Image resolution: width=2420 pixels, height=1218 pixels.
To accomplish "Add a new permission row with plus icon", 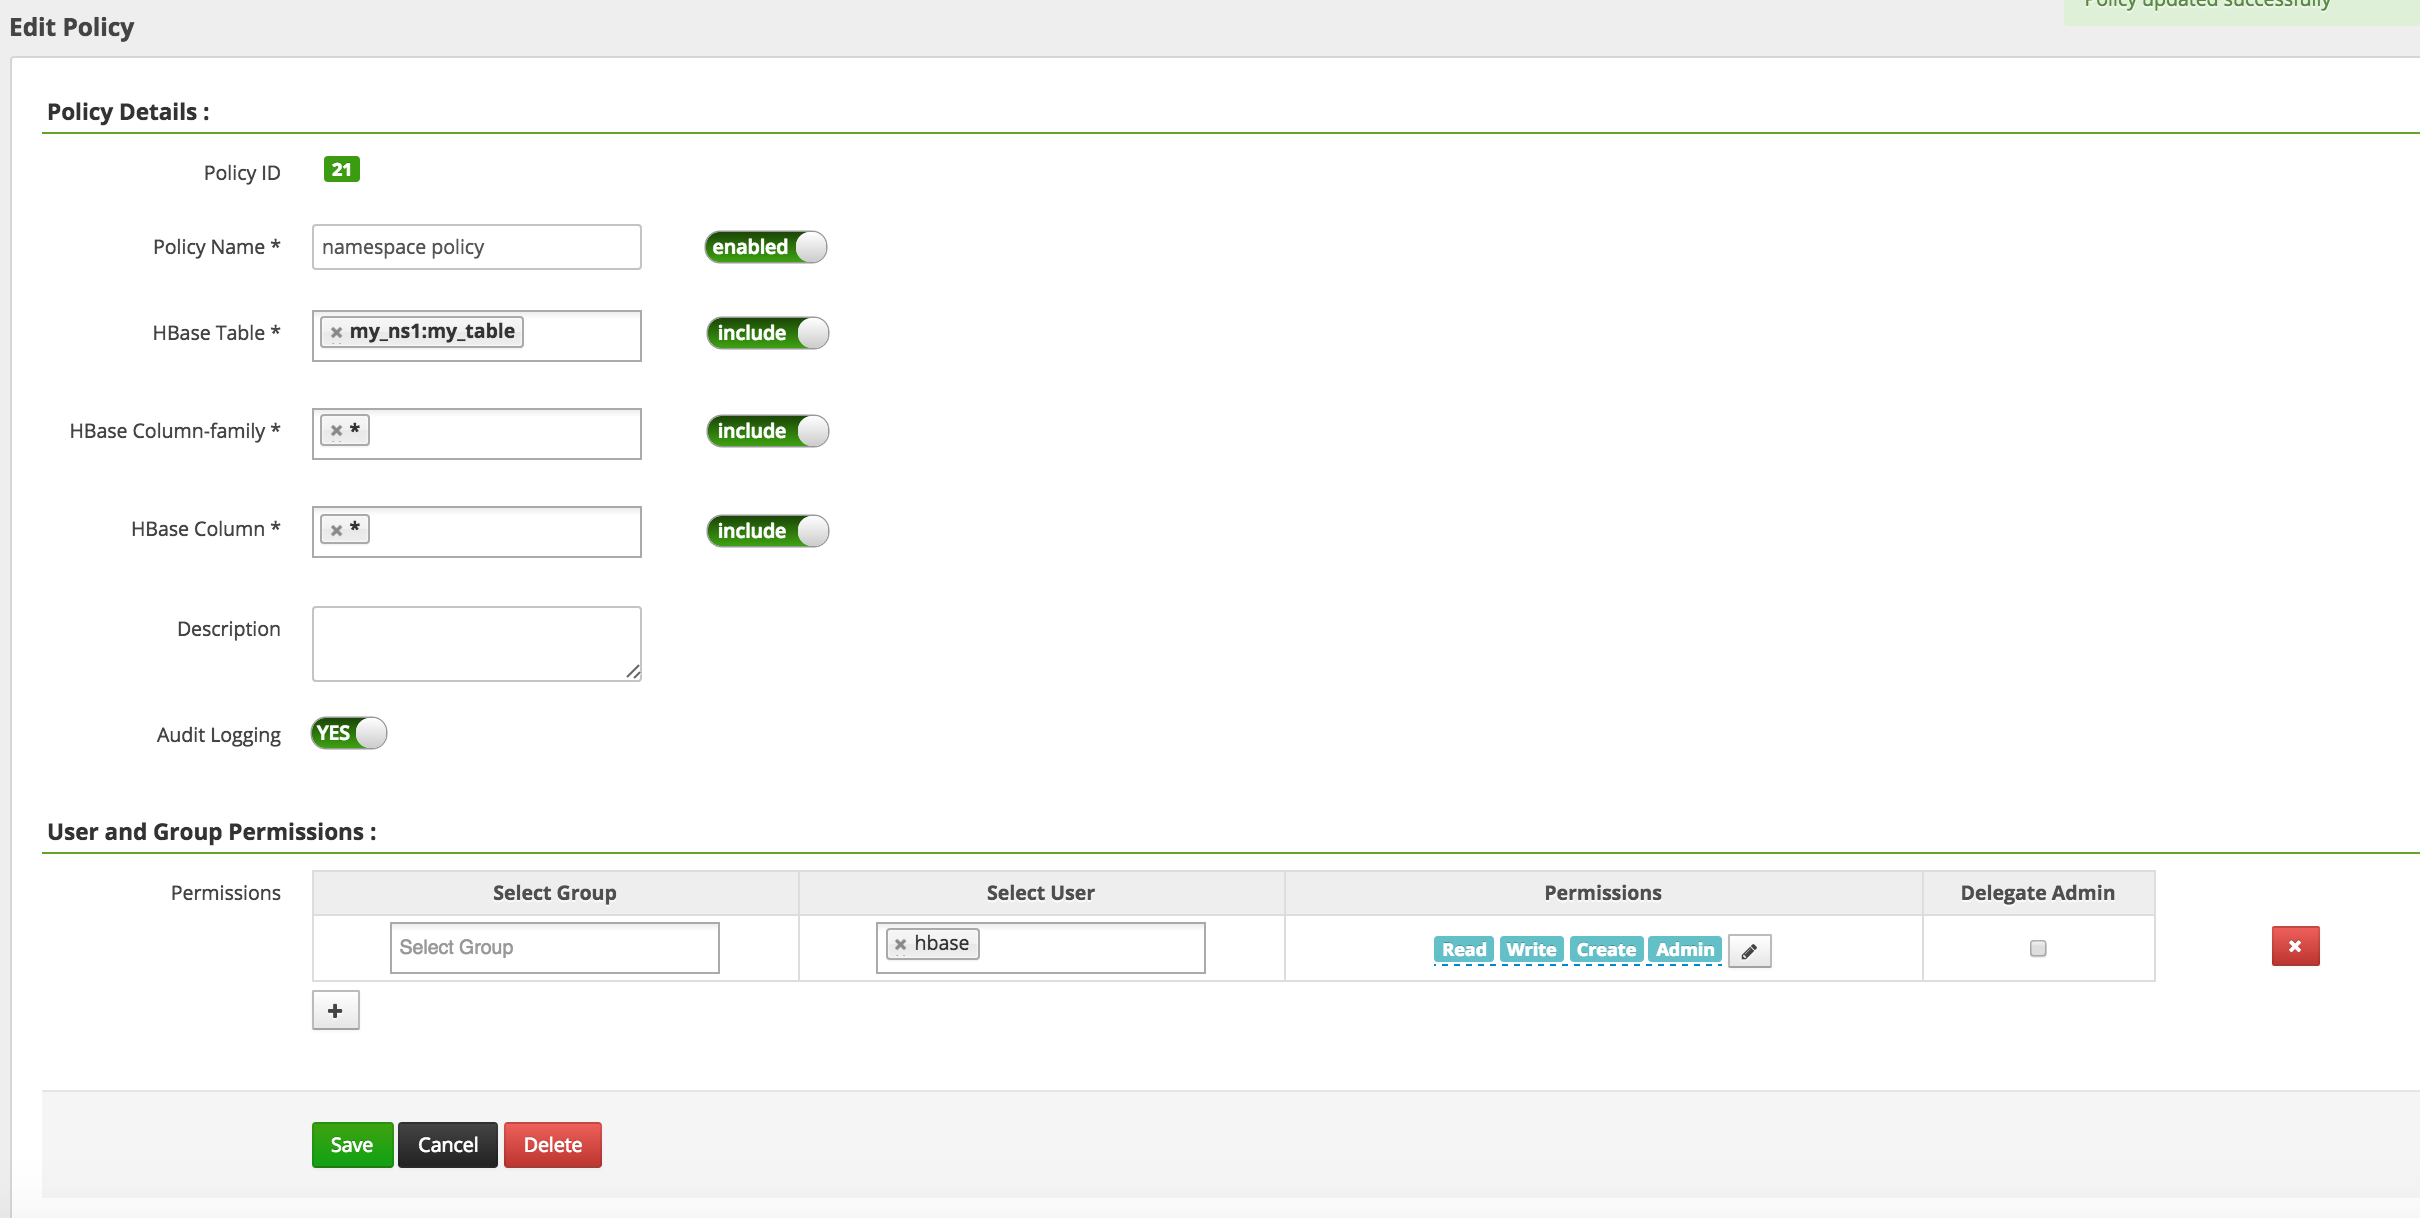I will click(x=335, y=1010).
